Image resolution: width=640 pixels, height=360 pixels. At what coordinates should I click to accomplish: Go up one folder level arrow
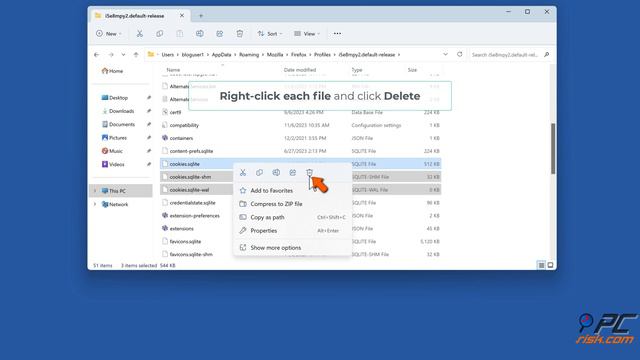coord(136,55)
